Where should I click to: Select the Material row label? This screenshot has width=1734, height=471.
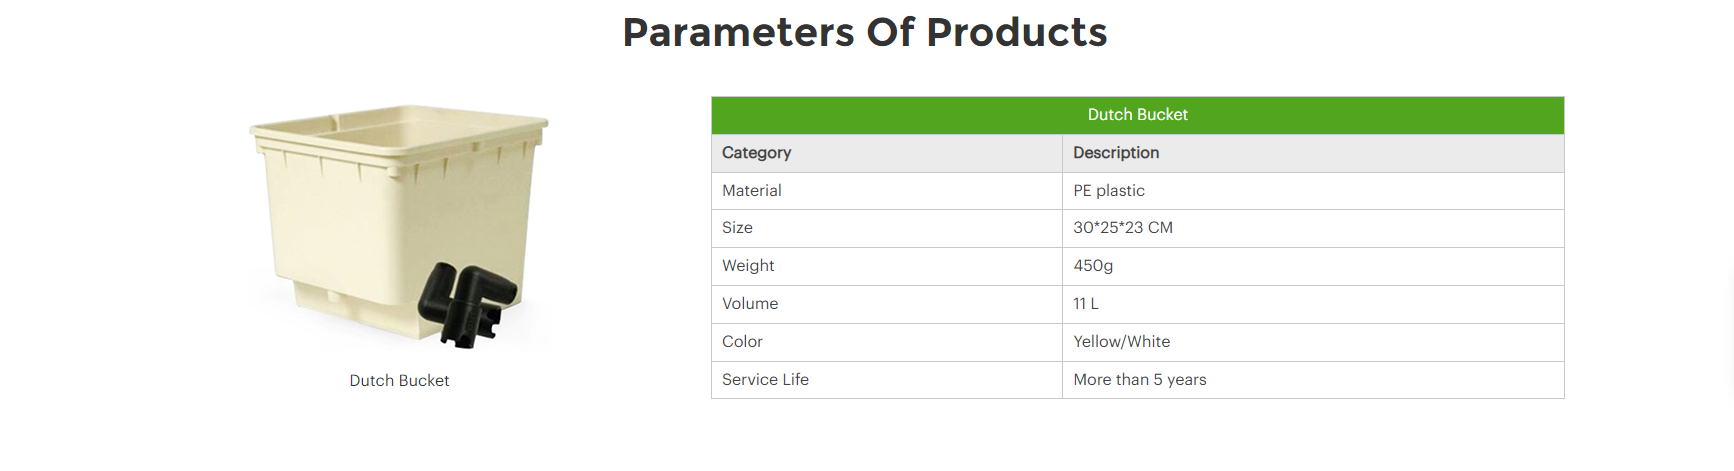(x=752, y=191)
